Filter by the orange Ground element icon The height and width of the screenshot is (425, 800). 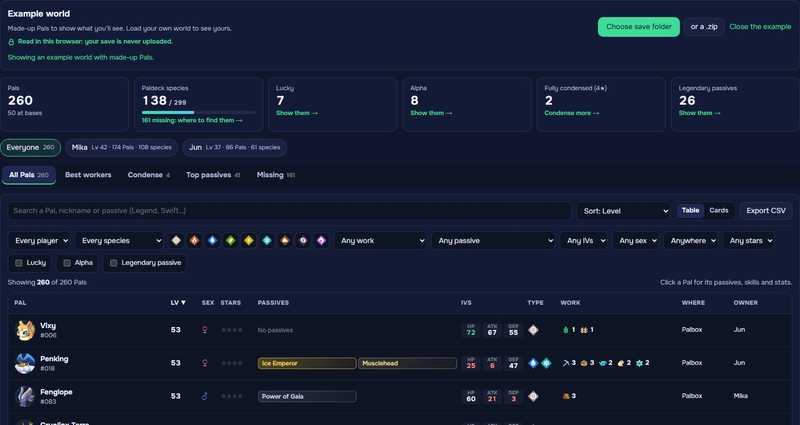tap(285, 240)
